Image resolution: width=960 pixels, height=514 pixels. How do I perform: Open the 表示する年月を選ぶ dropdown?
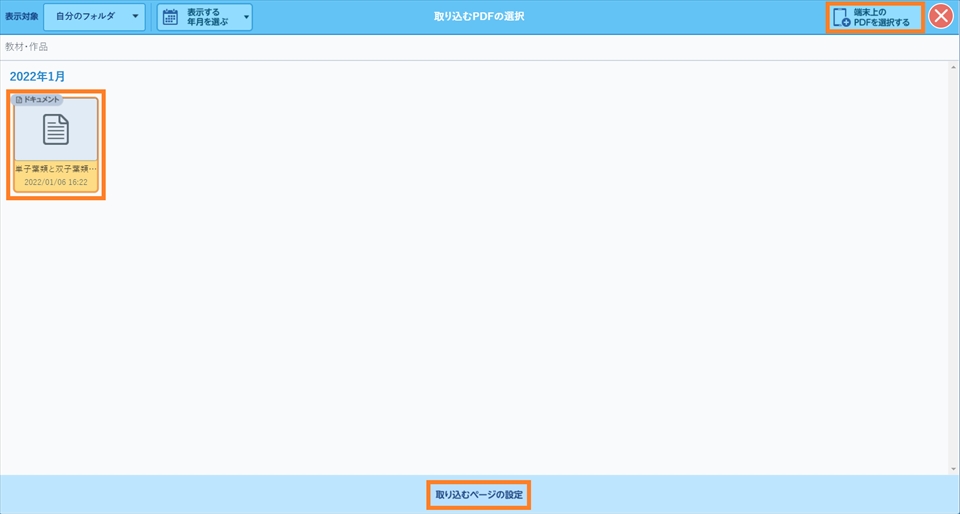205,17
